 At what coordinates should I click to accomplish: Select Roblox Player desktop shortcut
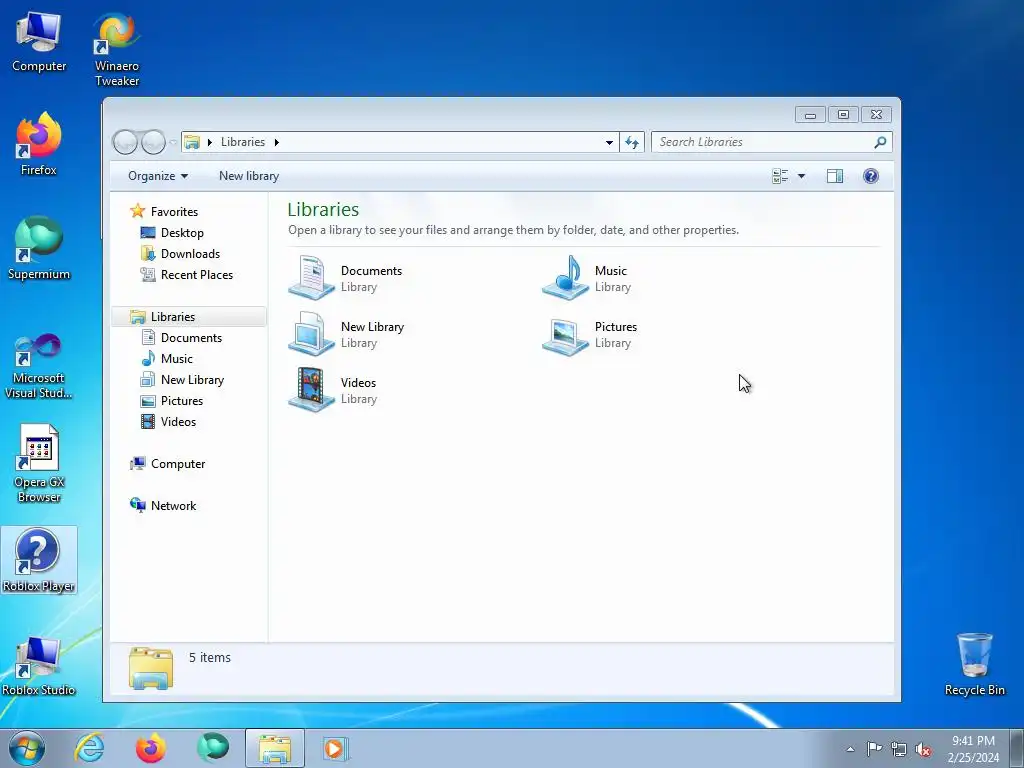coord(39,560)
